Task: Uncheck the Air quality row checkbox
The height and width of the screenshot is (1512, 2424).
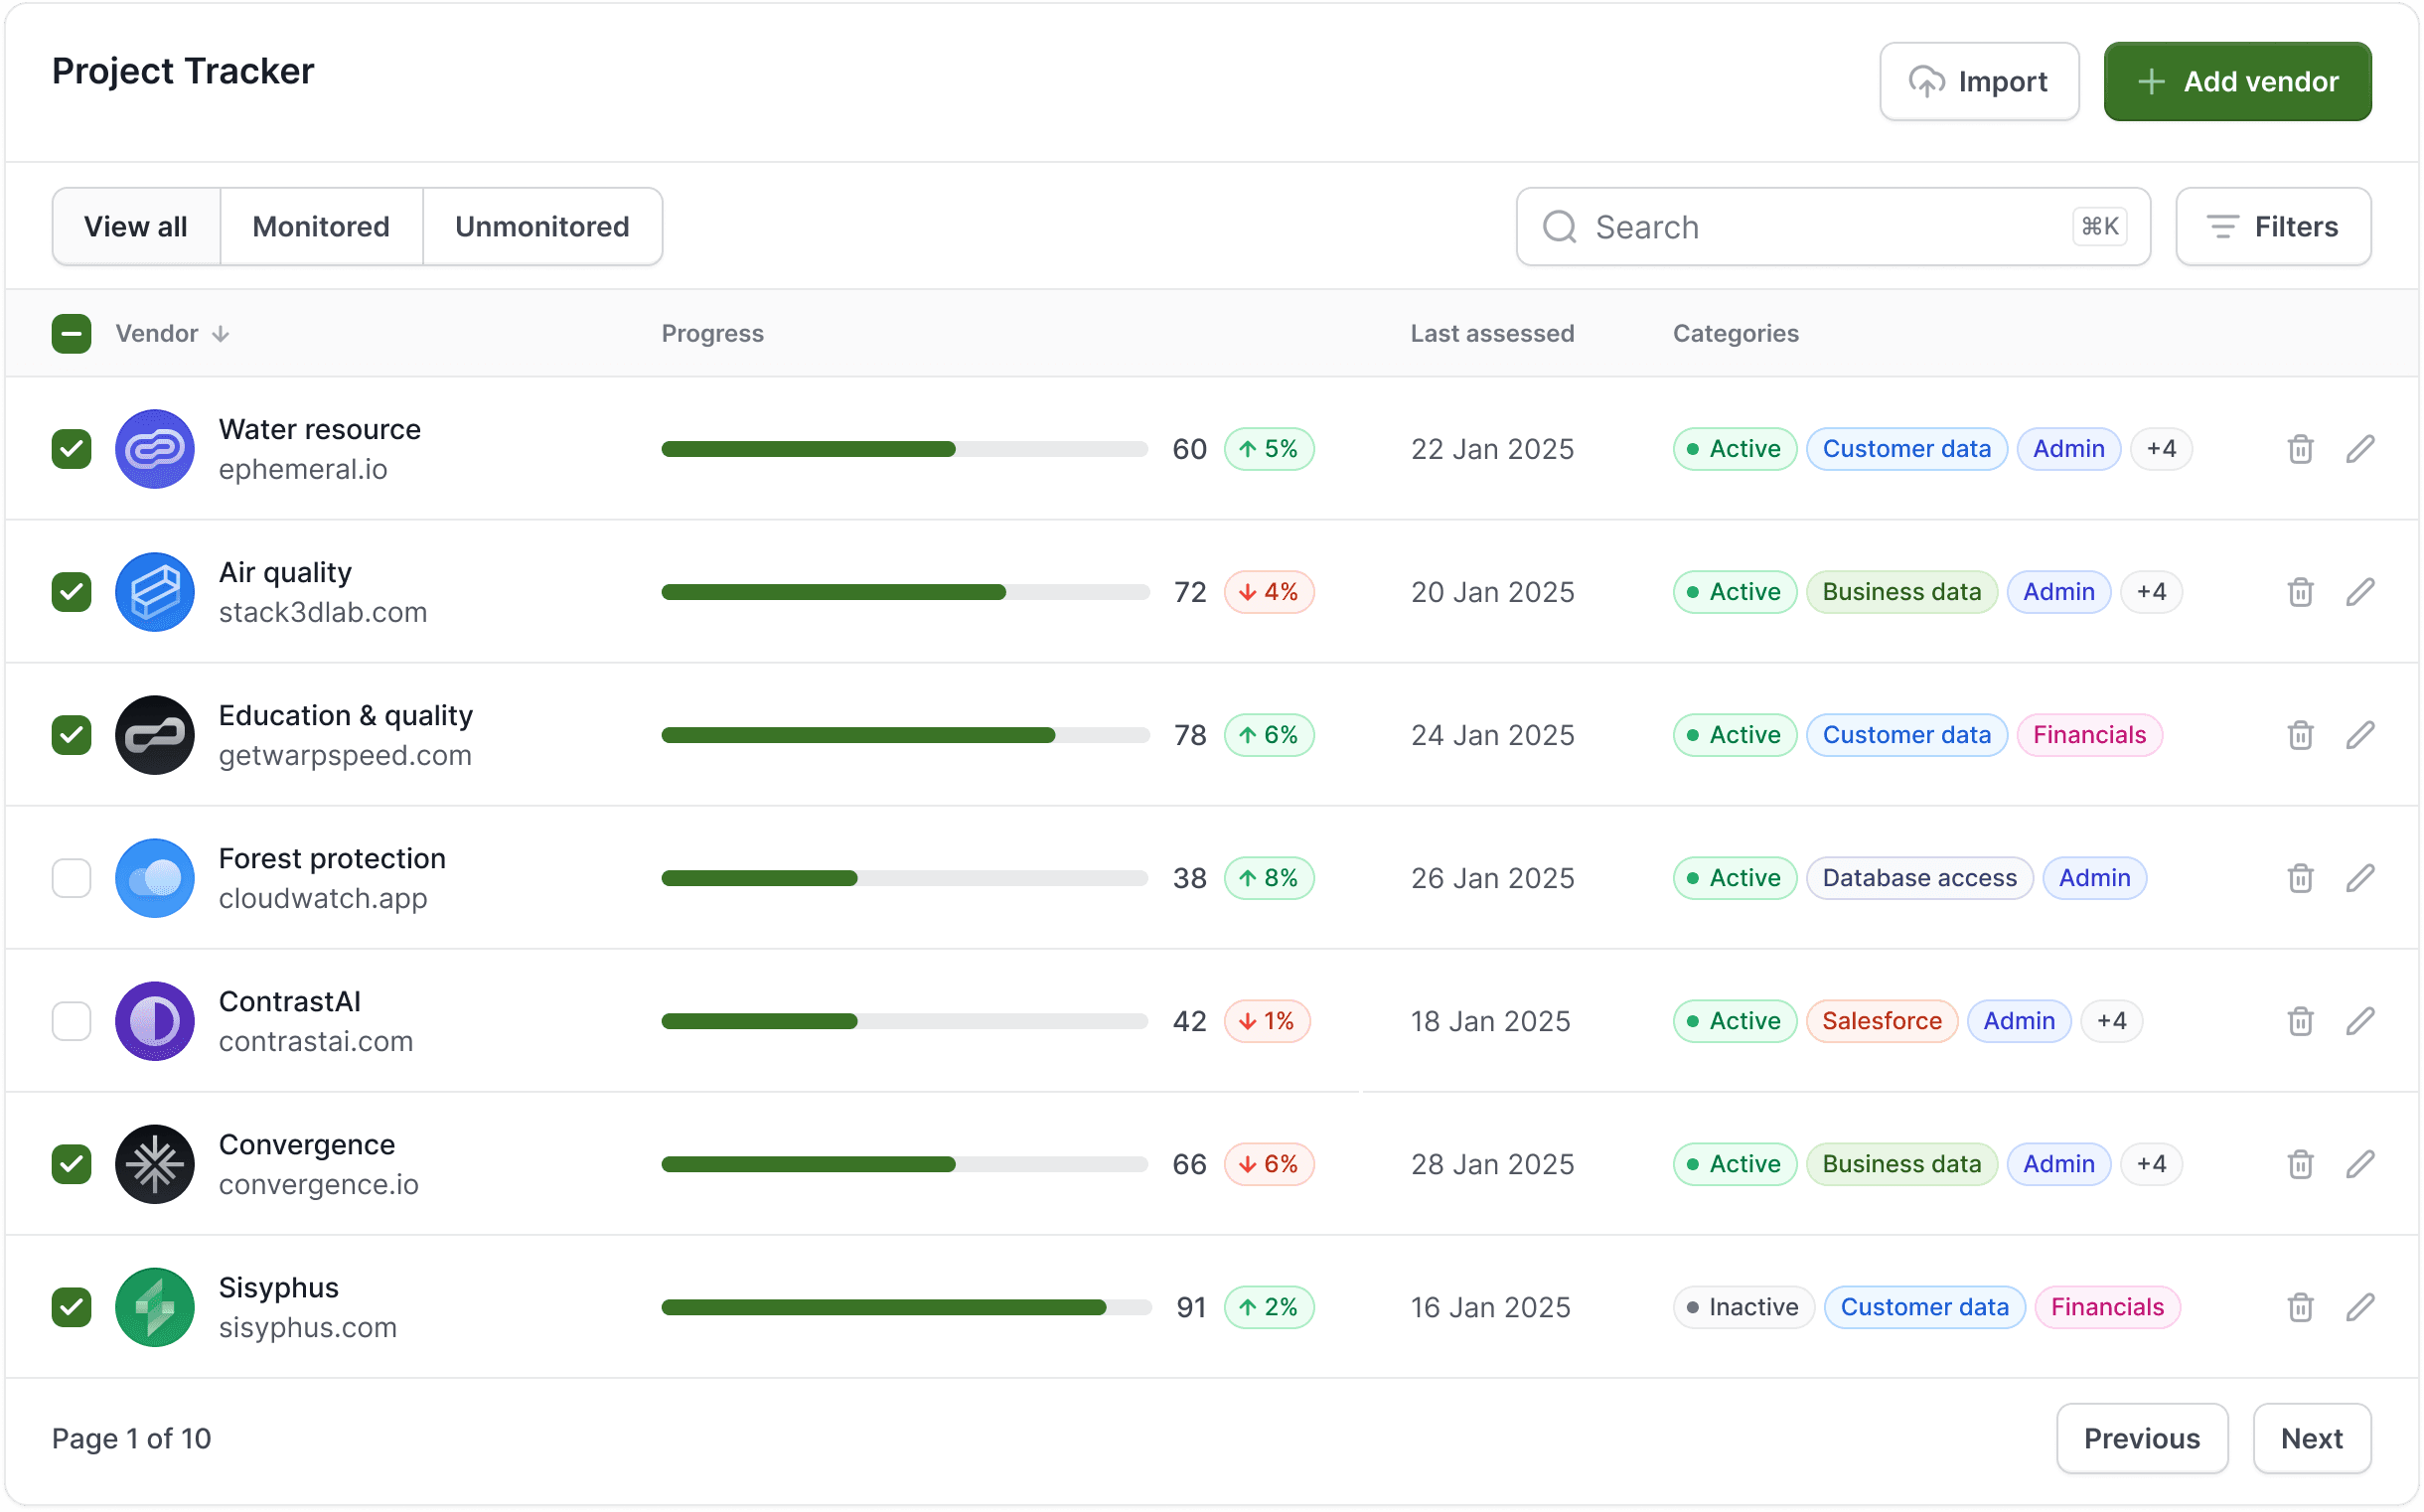Action: coord(71,592)
